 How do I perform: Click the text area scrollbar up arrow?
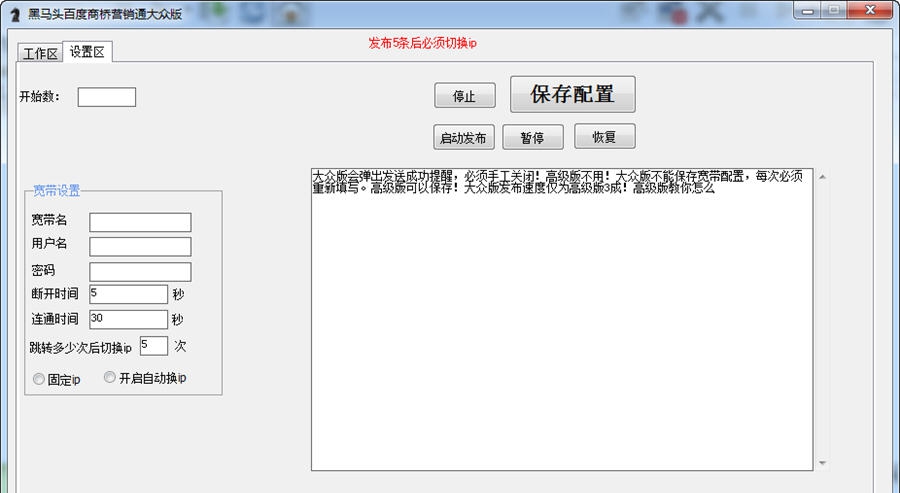(823, 177)
